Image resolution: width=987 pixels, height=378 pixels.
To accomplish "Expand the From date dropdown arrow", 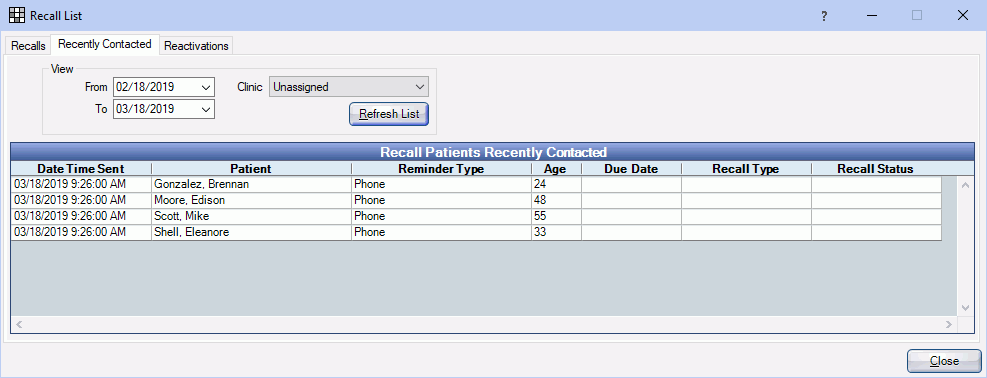I will 206,87.
